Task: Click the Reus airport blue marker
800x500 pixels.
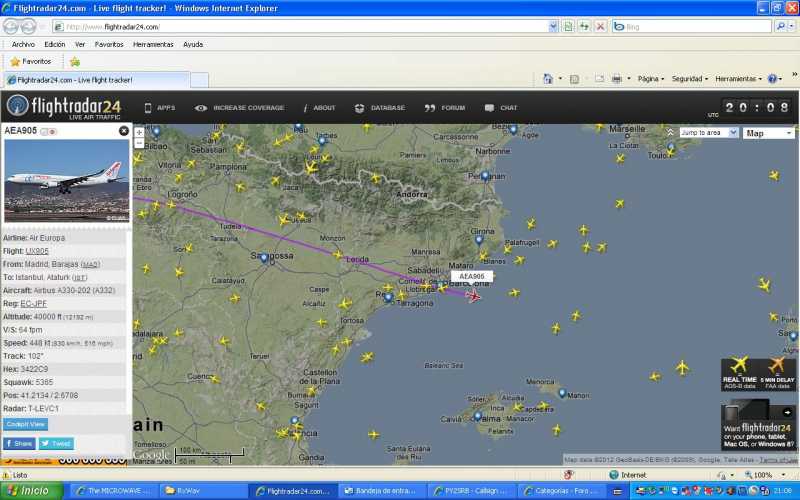Action: pos(389,297)
